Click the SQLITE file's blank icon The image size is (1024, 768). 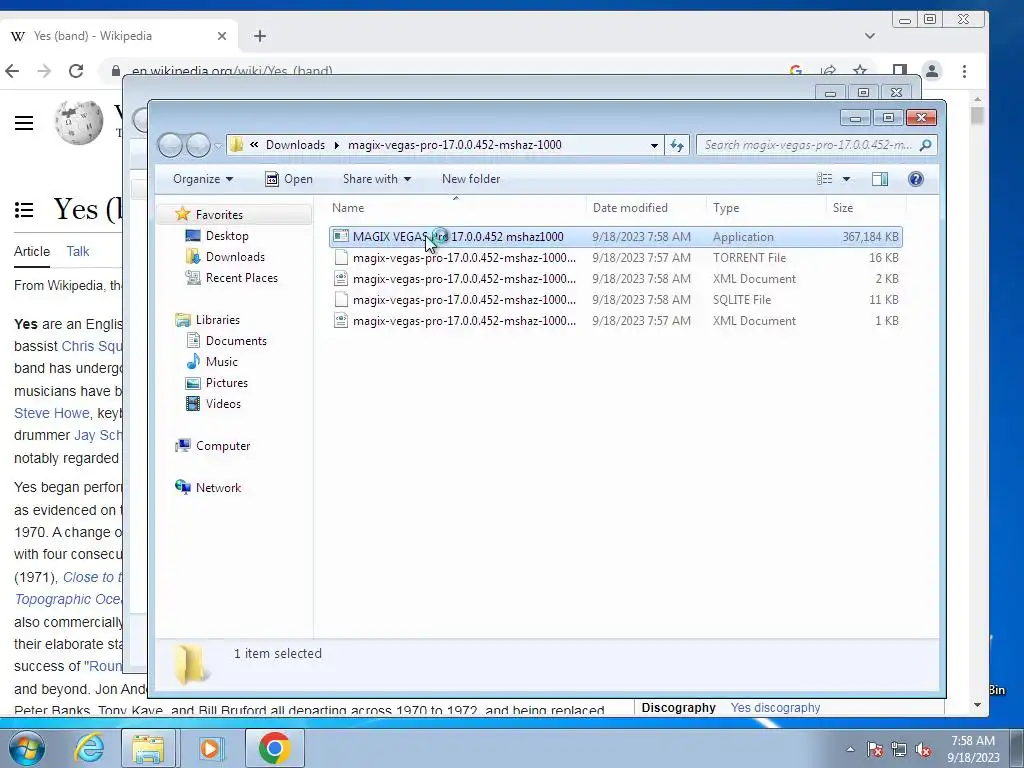pyautogui.click(x=340, y=299)
